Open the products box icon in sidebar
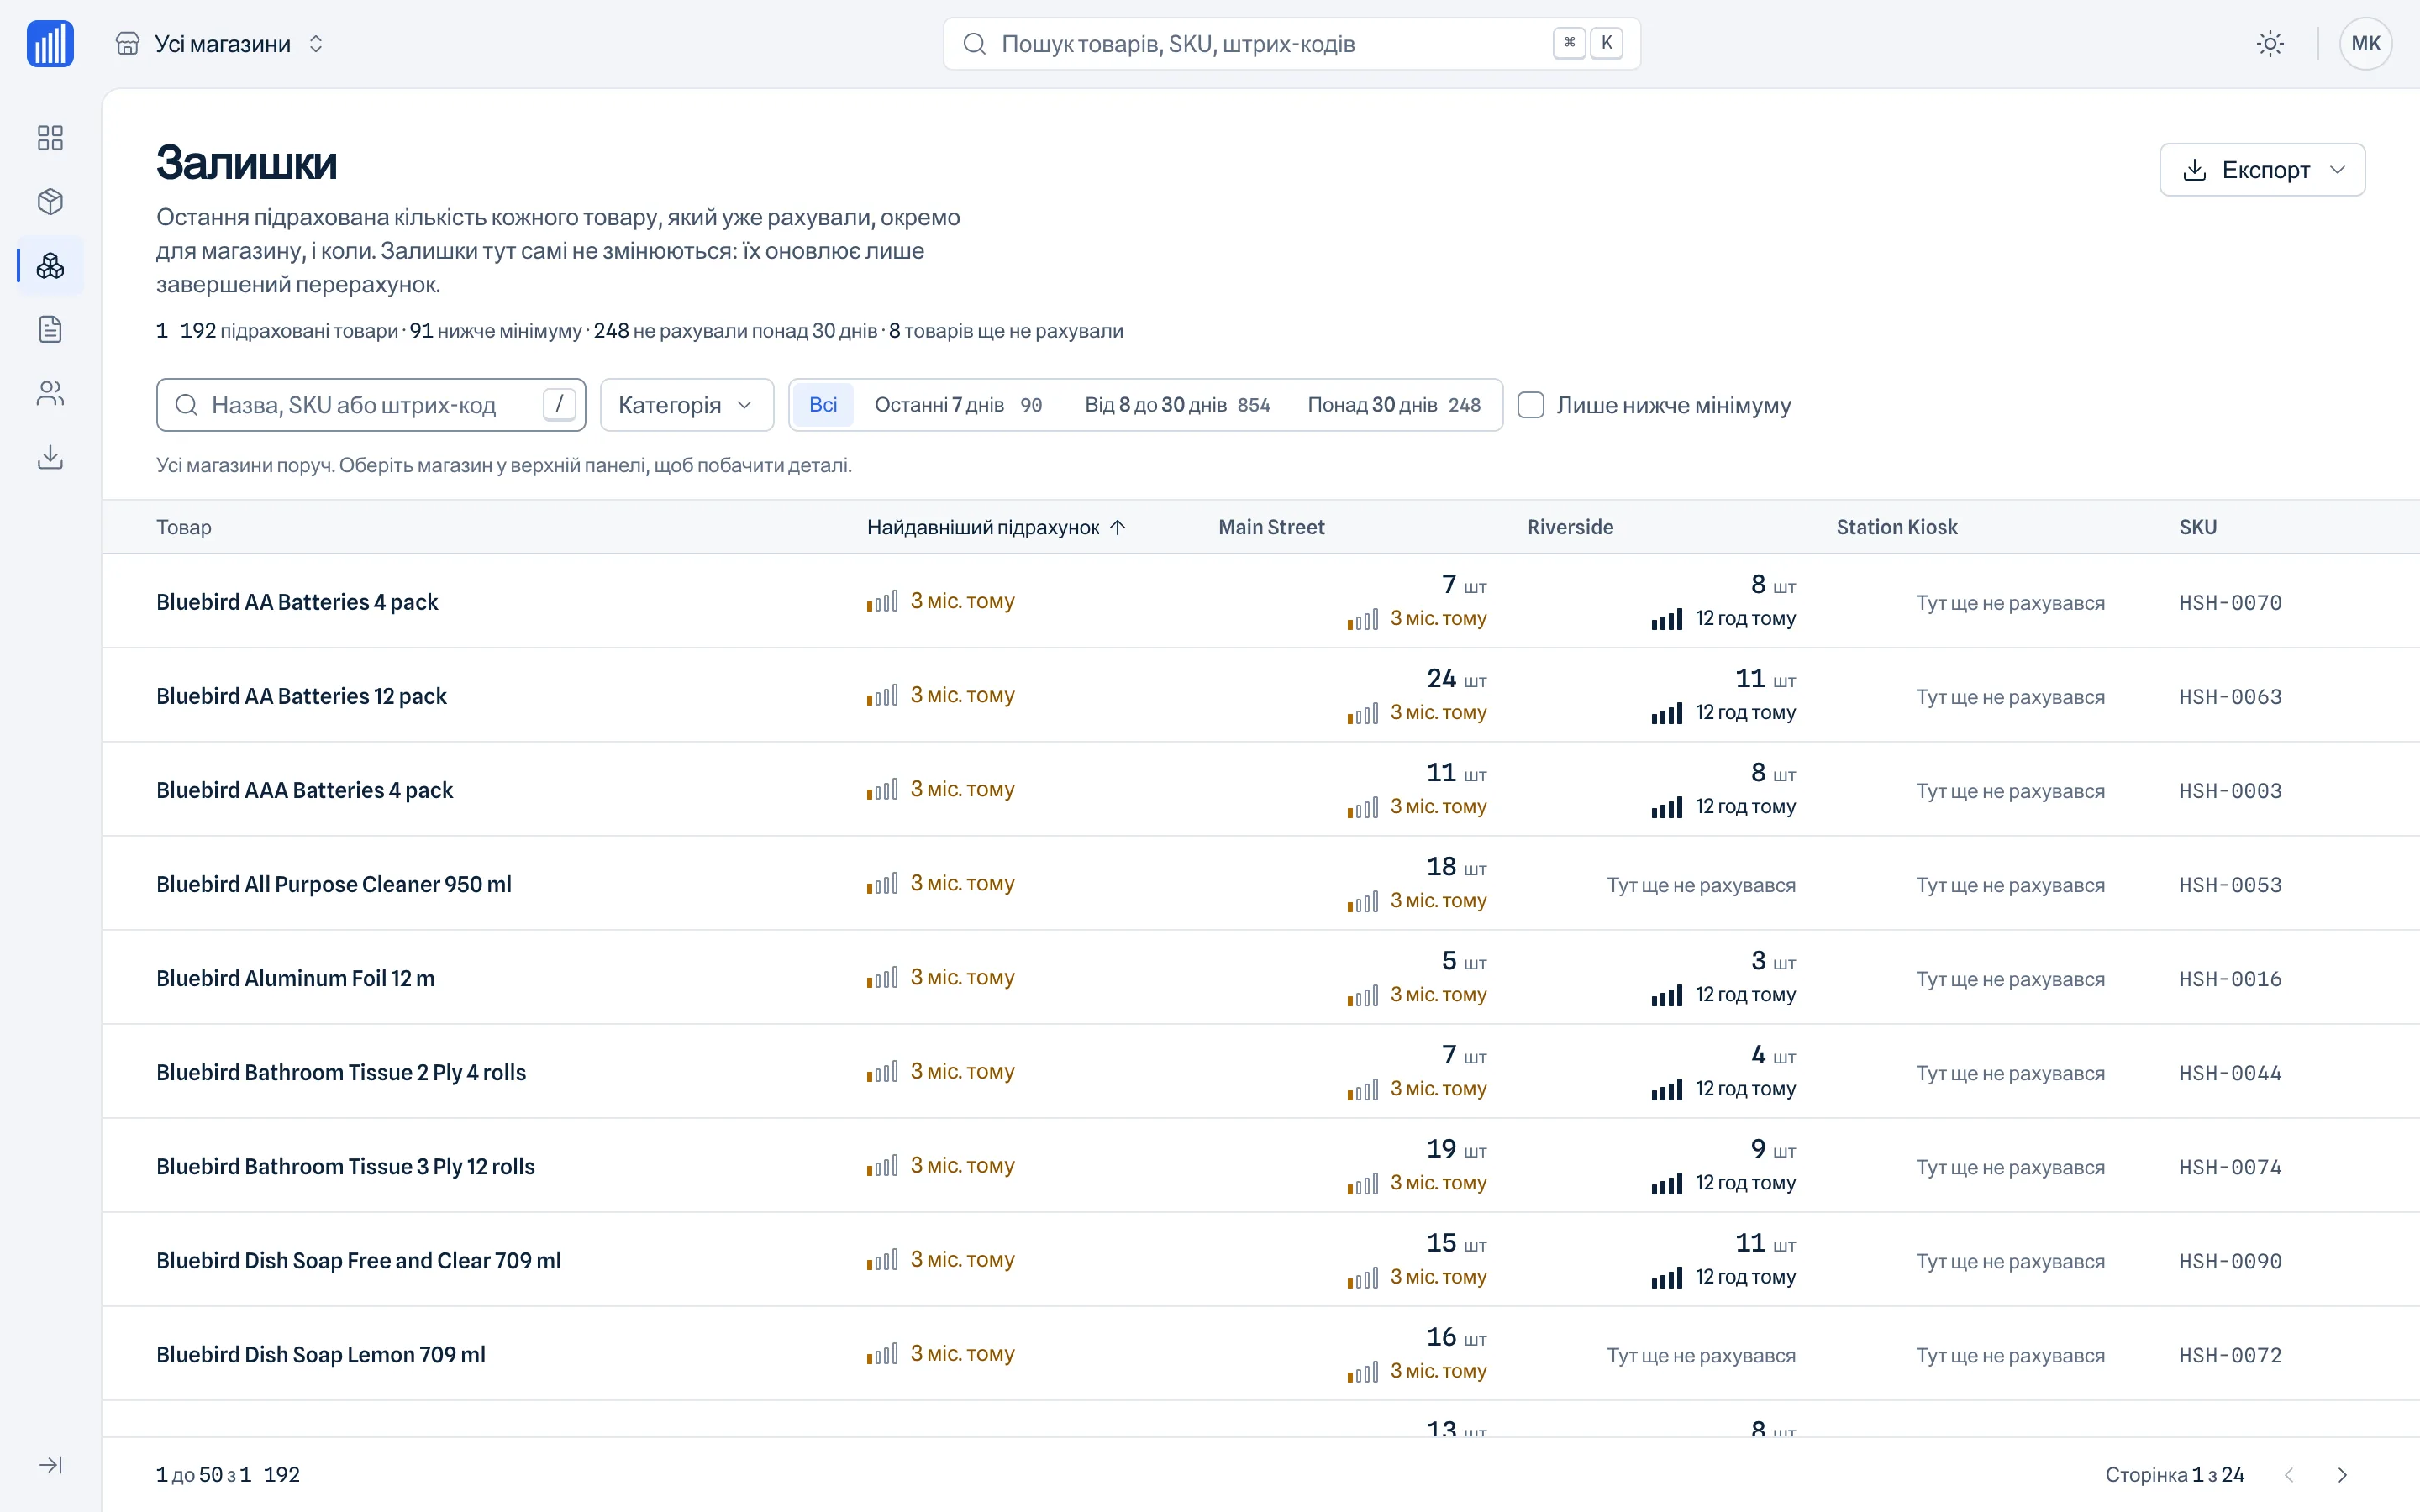 tap(50, 201)
